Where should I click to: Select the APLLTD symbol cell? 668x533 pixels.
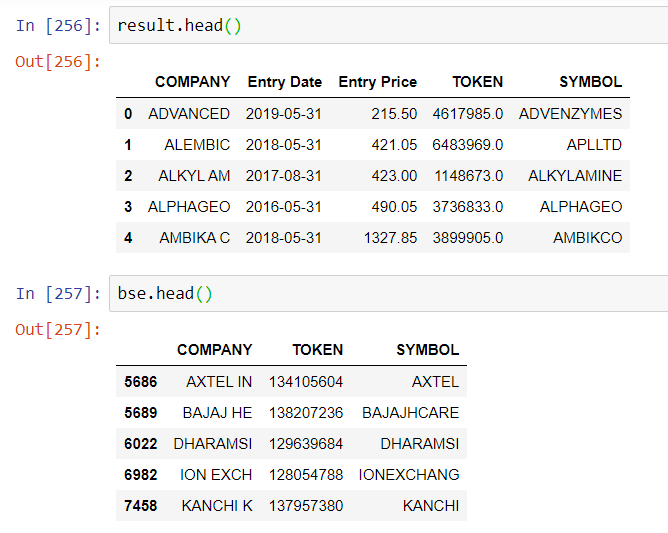[x=594, y=145]
